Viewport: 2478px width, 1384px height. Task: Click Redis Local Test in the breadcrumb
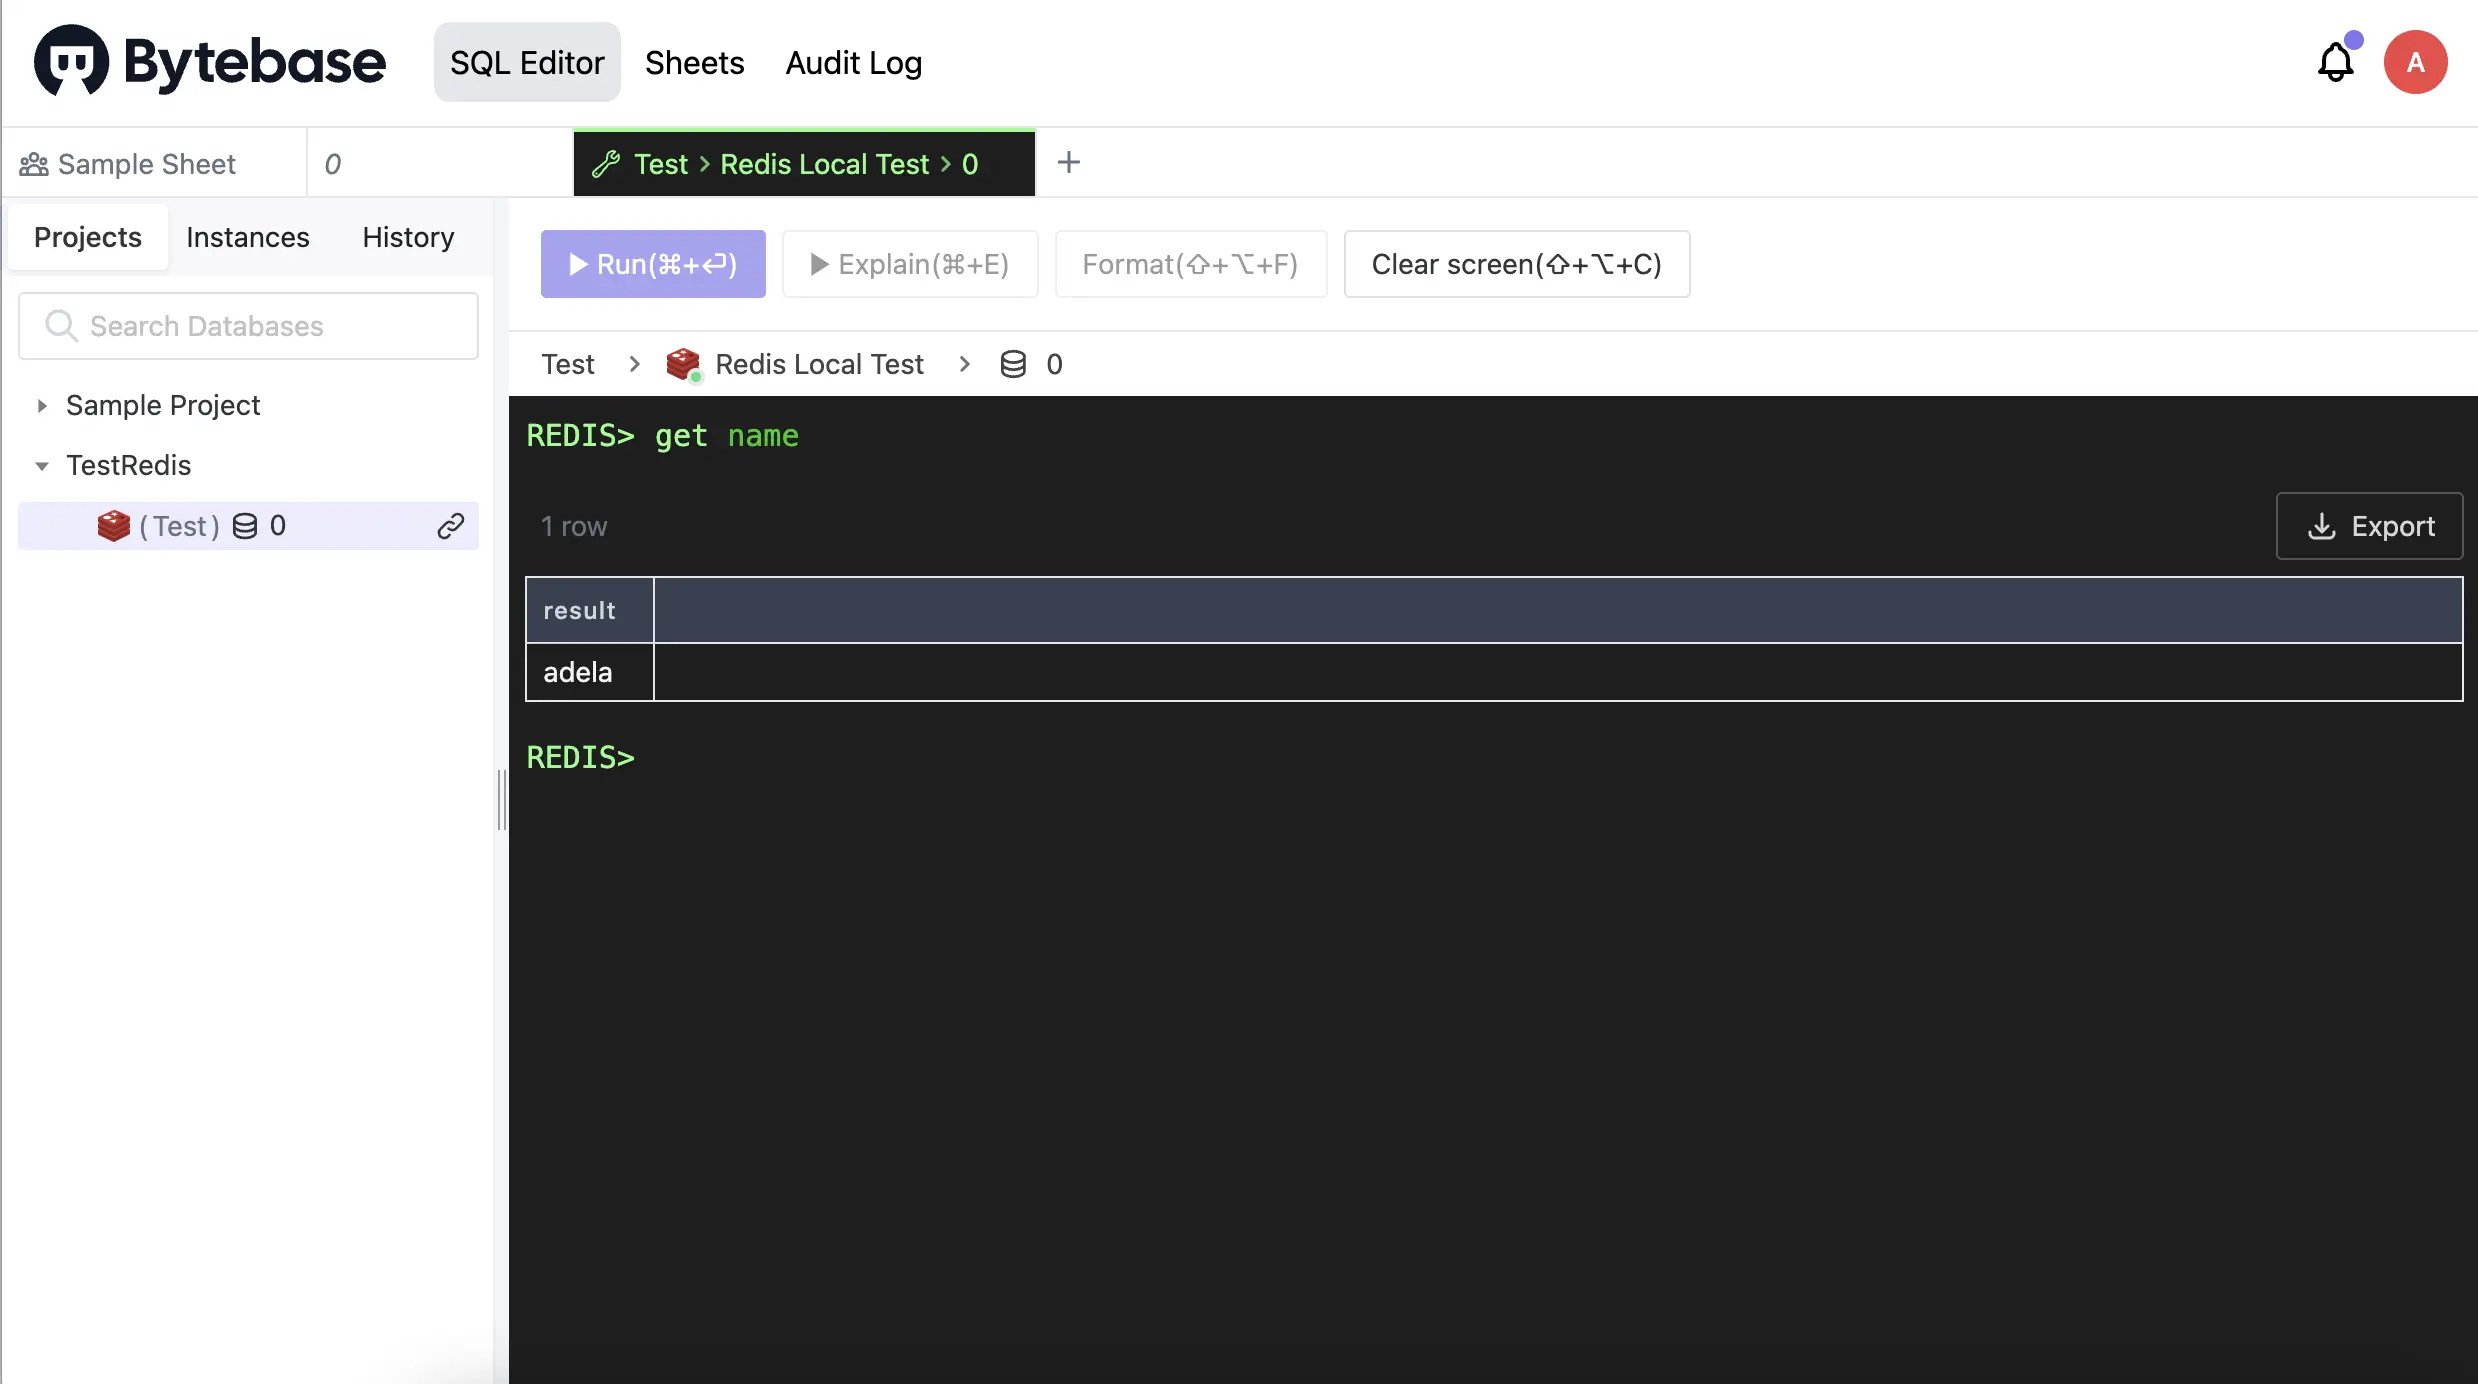(x=819, y=364)
